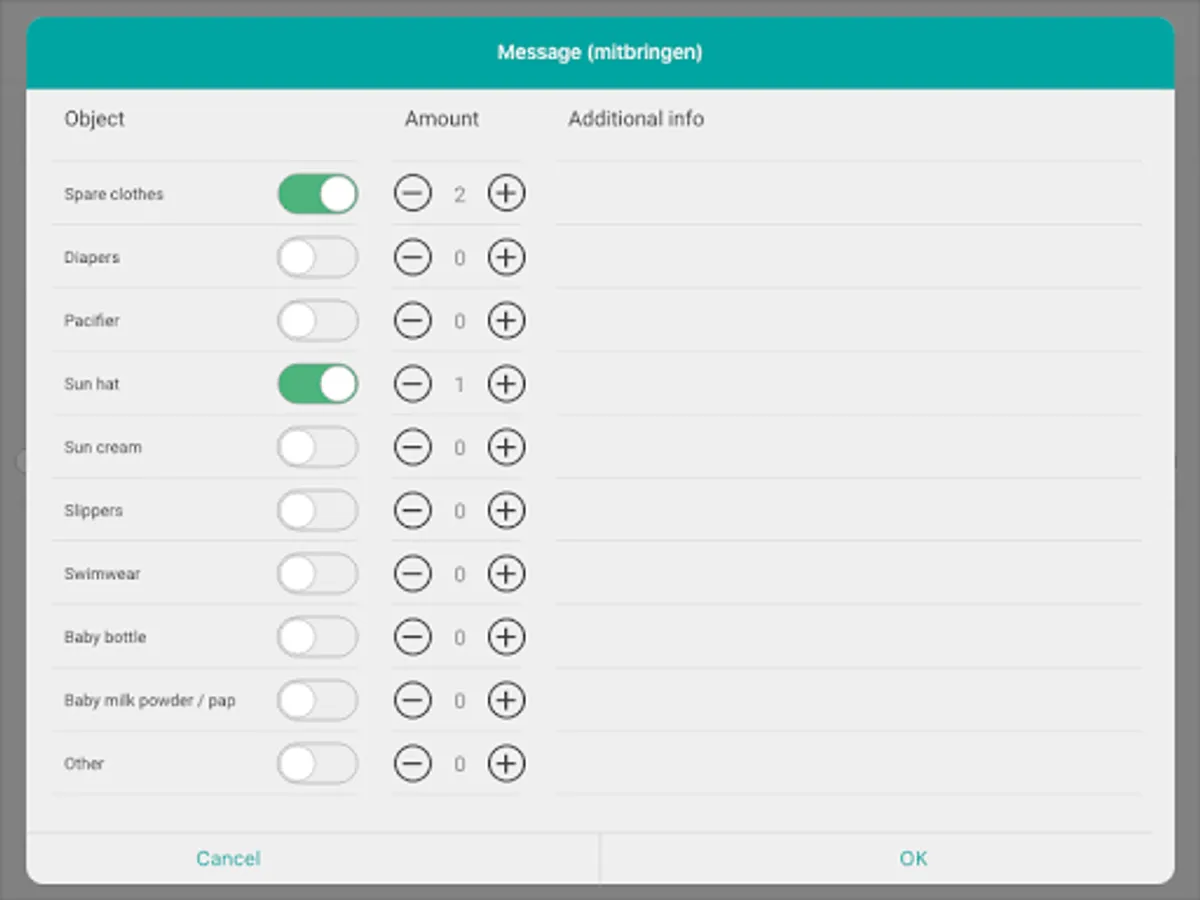Click the Pacifier additional info field
This screenshot has width=1200, height=900.
pyautogui.click(x=849, y=320)
